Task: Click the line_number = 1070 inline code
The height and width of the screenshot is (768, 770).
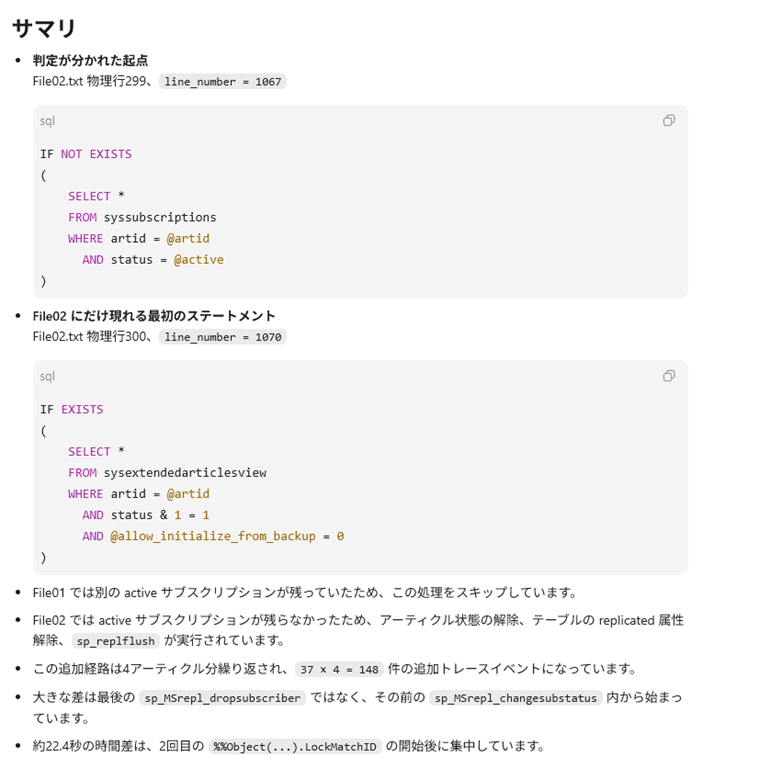Action: pos(222,337)
